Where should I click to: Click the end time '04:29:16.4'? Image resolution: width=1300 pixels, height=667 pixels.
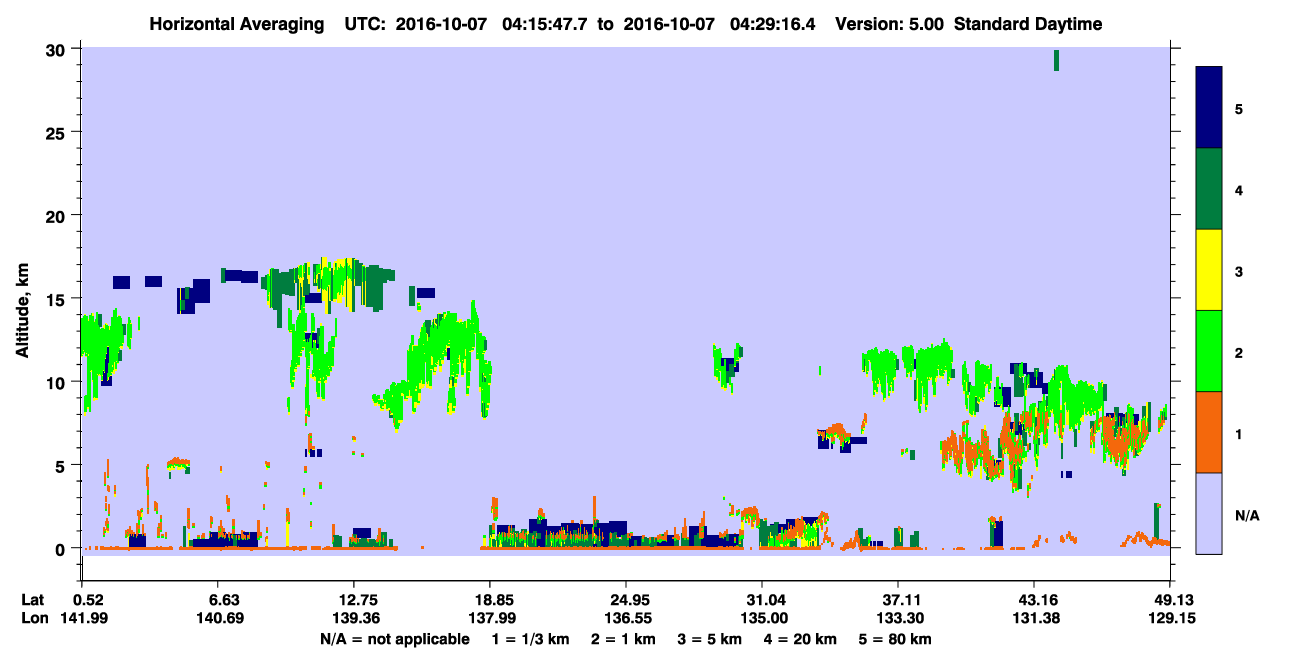(774, 24)
